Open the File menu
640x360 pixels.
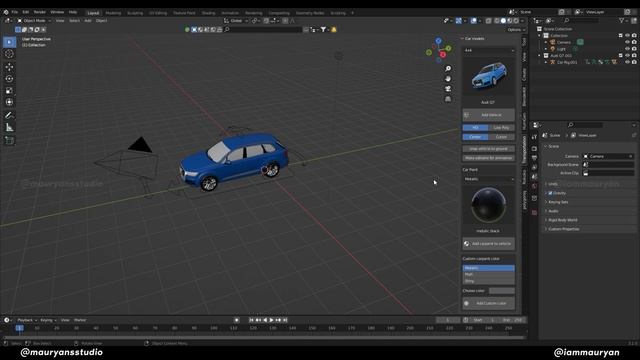tap(15, 12)
